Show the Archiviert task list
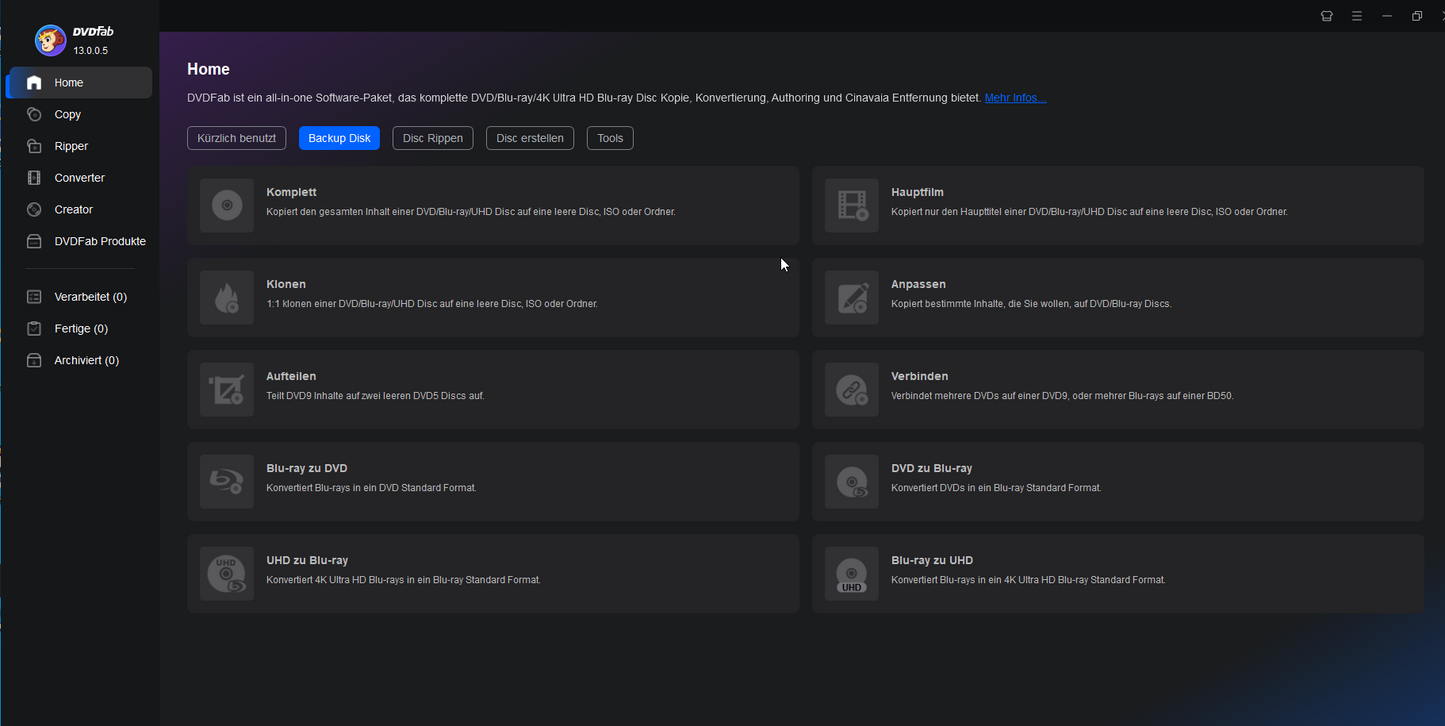This screenshot has width=1445, height=726. pyautogui.click(x=86, y=360)
